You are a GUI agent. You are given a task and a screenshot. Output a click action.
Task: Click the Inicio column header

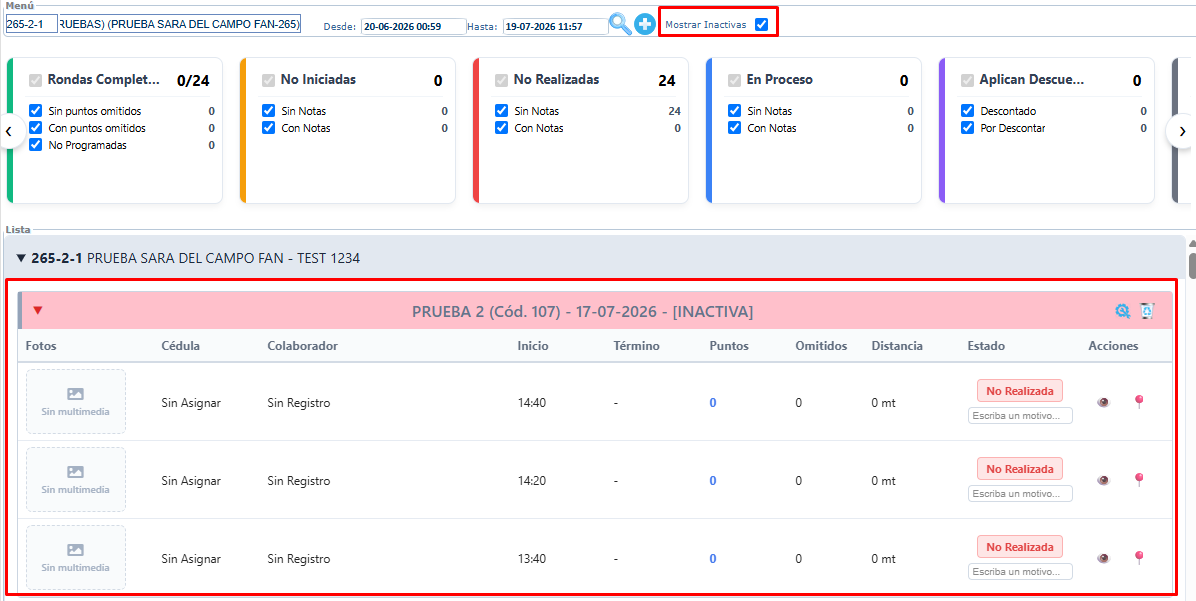(x=532, y=346)
